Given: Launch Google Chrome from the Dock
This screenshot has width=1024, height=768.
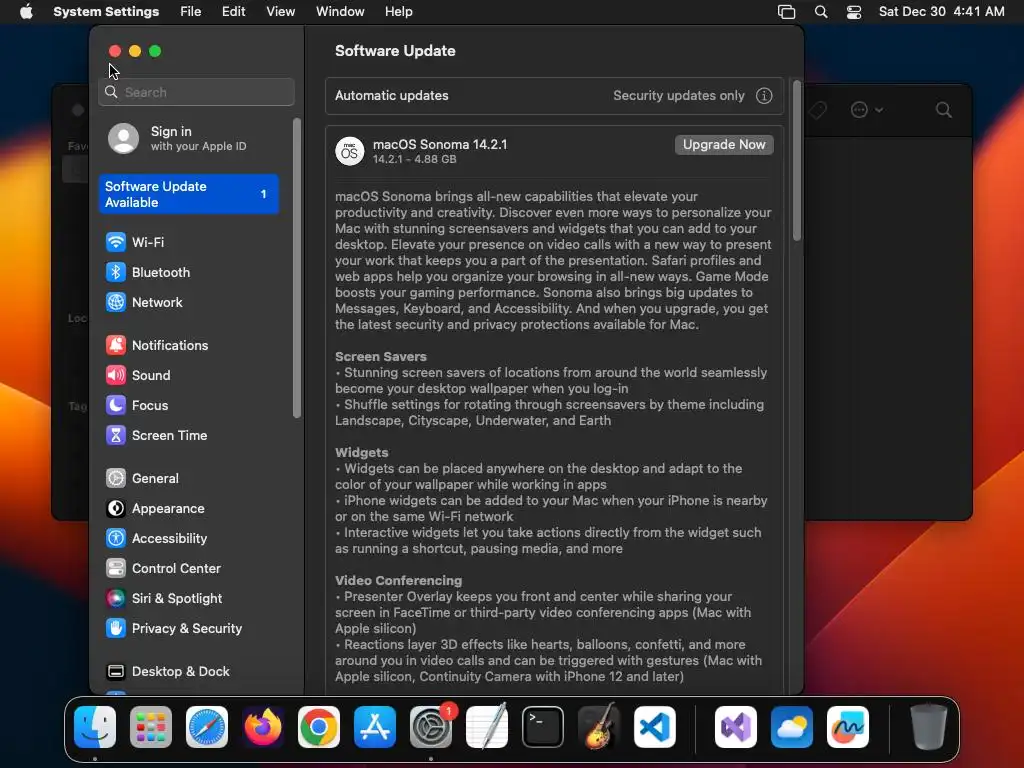Looking at the screenshot, I should 319,727.
